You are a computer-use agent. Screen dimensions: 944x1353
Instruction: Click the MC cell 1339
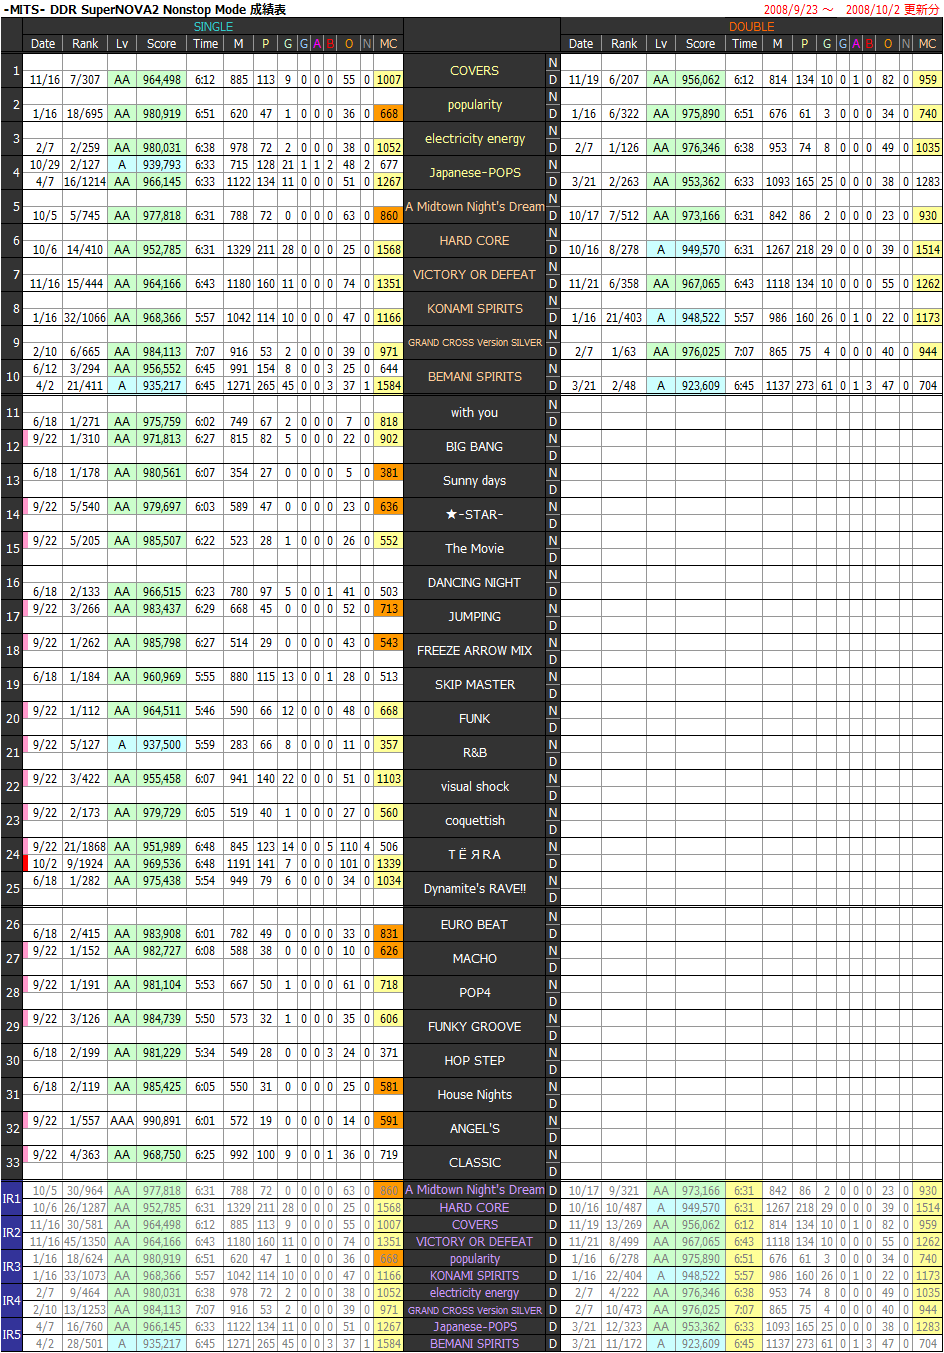[388, 864]
